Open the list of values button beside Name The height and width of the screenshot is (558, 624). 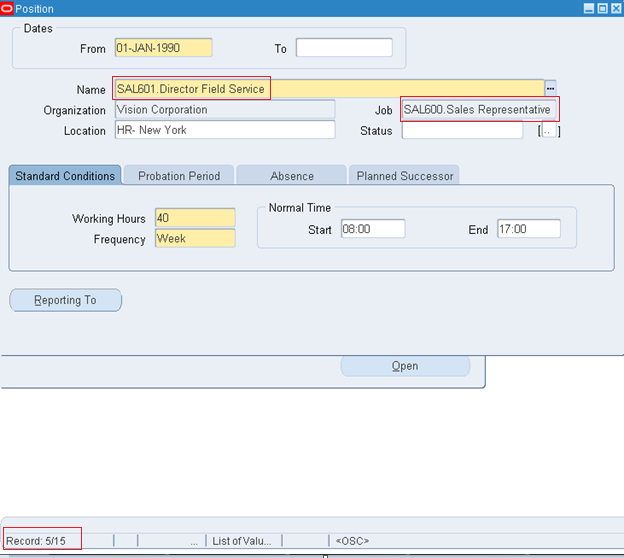pyautogui.click(x=550, y=89)
